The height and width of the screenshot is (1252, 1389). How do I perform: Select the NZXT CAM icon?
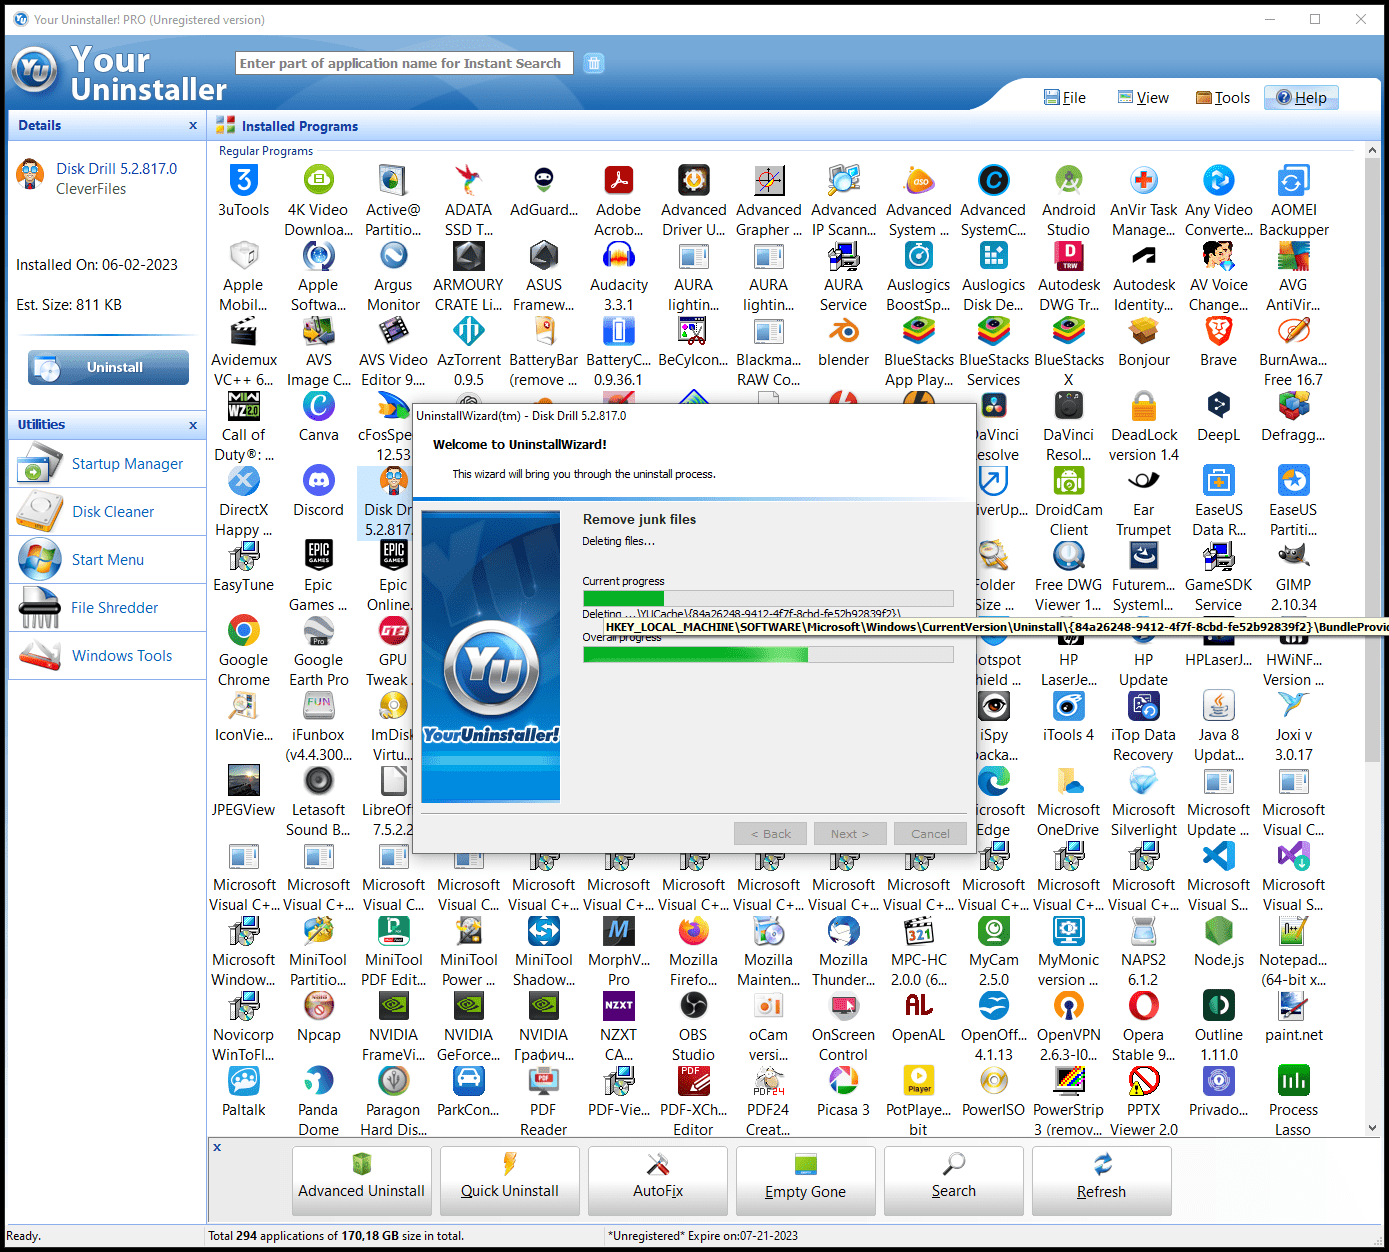(618, 1005)
